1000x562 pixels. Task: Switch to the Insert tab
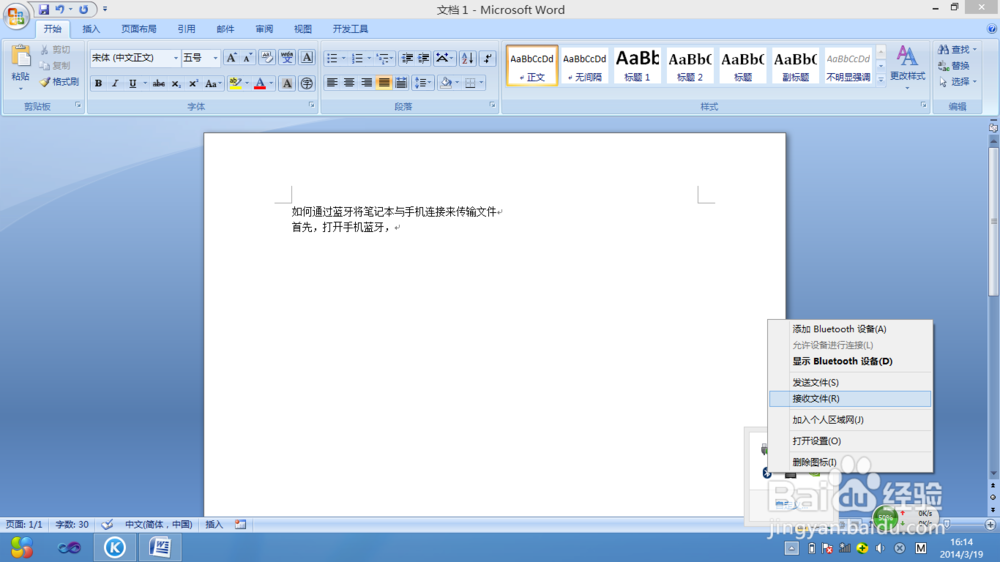coord(91,29)
